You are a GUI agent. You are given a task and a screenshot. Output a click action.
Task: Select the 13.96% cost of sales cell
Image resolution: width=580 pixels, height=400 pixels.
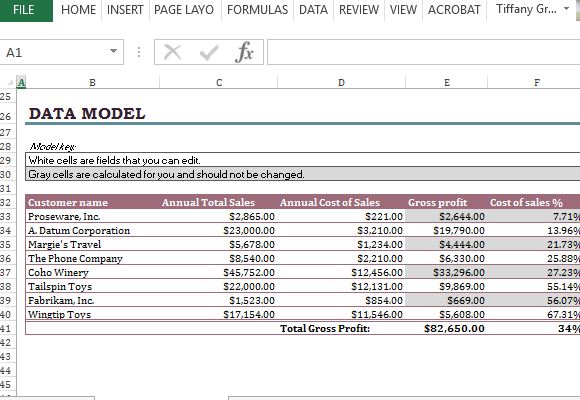[x=534, y=231]
